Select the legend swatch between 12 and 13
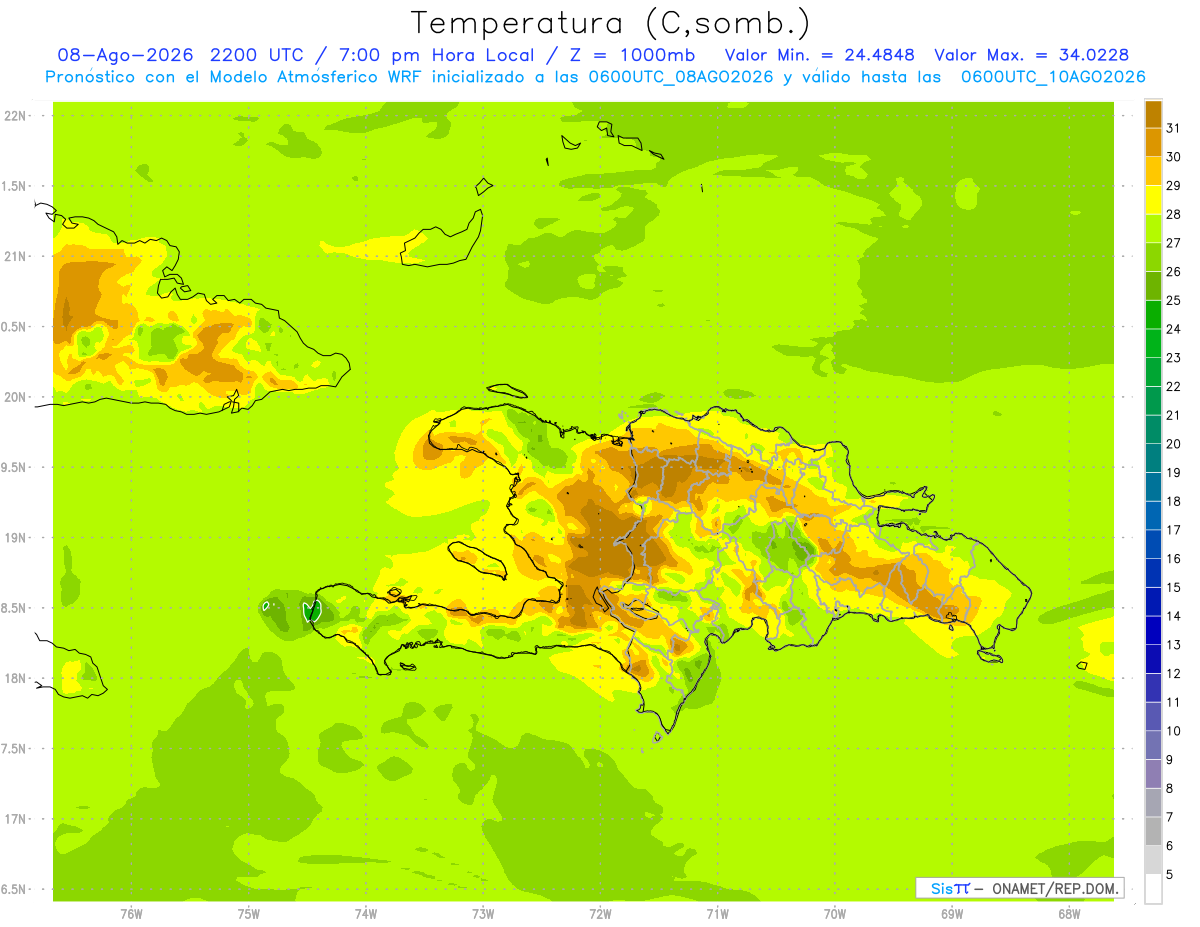The width and height of the screenshot is (1200, 927). point(1153,659)
